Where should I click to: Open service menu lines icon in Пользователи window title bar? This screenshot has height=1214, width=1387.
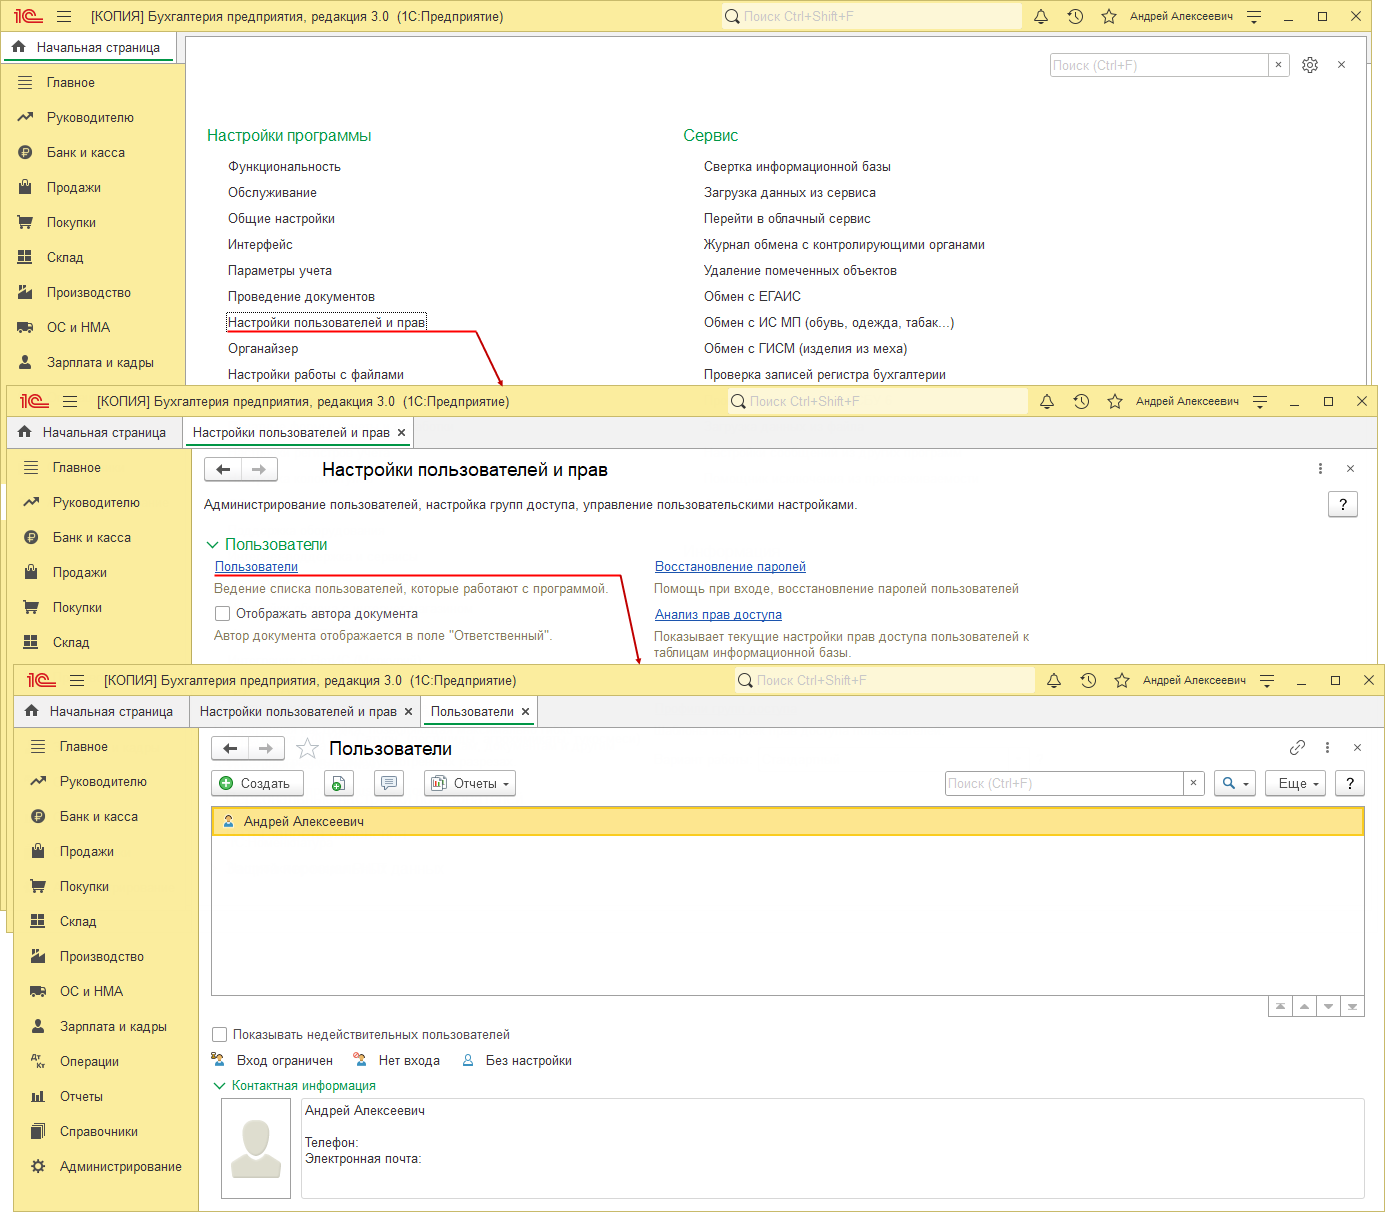point(1267,681)
